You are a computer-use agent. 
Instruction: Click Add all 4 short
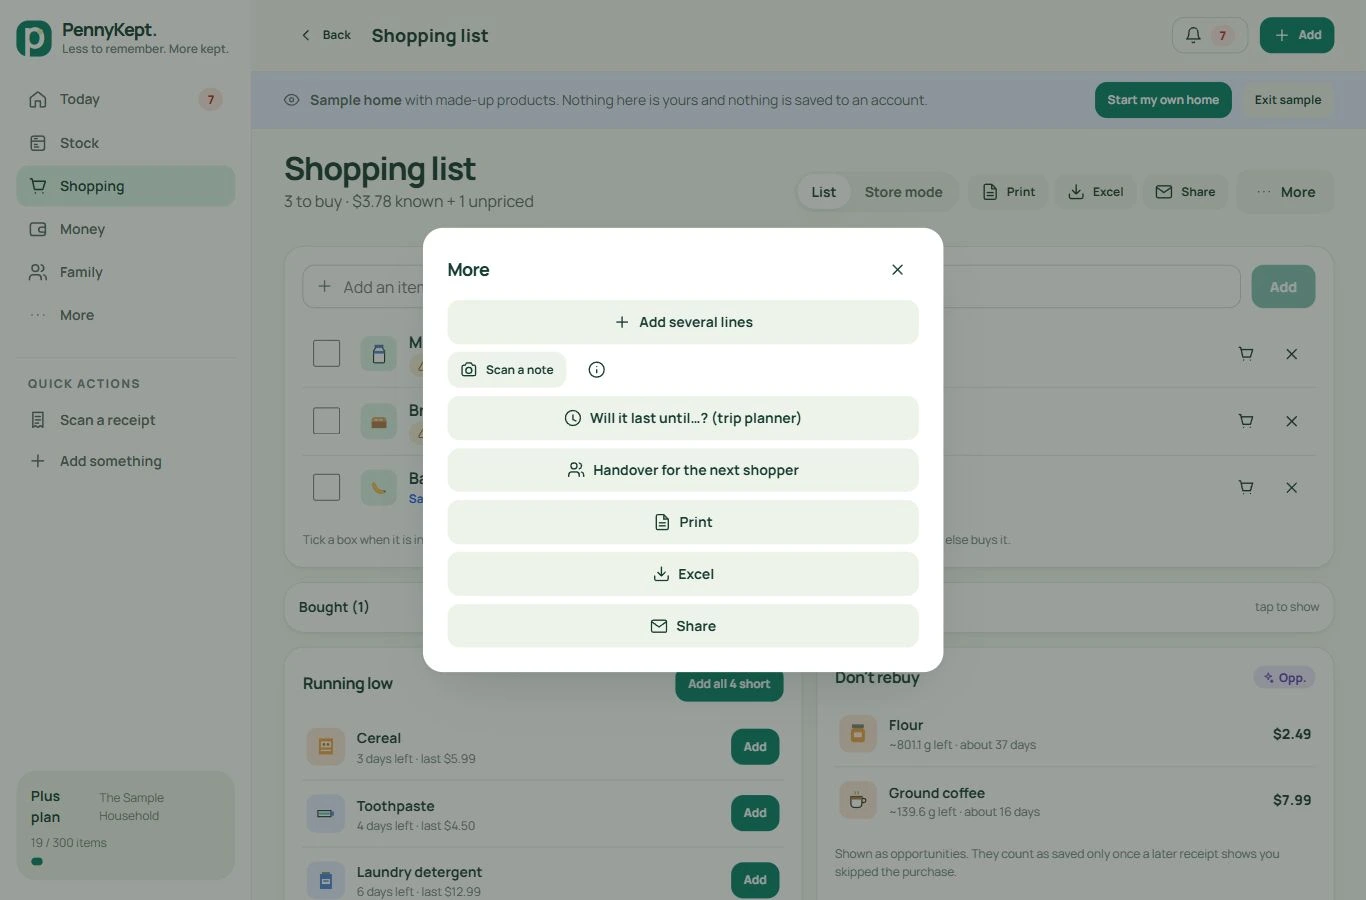(729, 684)
